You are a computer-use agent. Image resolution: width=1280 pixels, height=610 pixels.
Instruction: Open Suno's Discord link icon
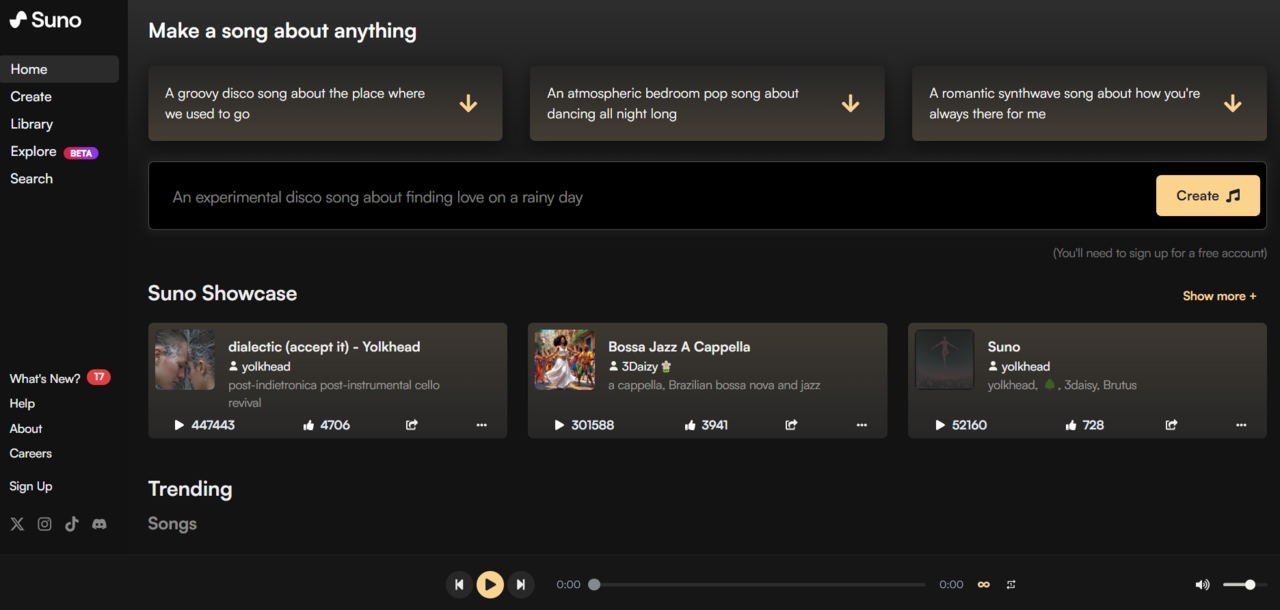(x=99, y=524)
